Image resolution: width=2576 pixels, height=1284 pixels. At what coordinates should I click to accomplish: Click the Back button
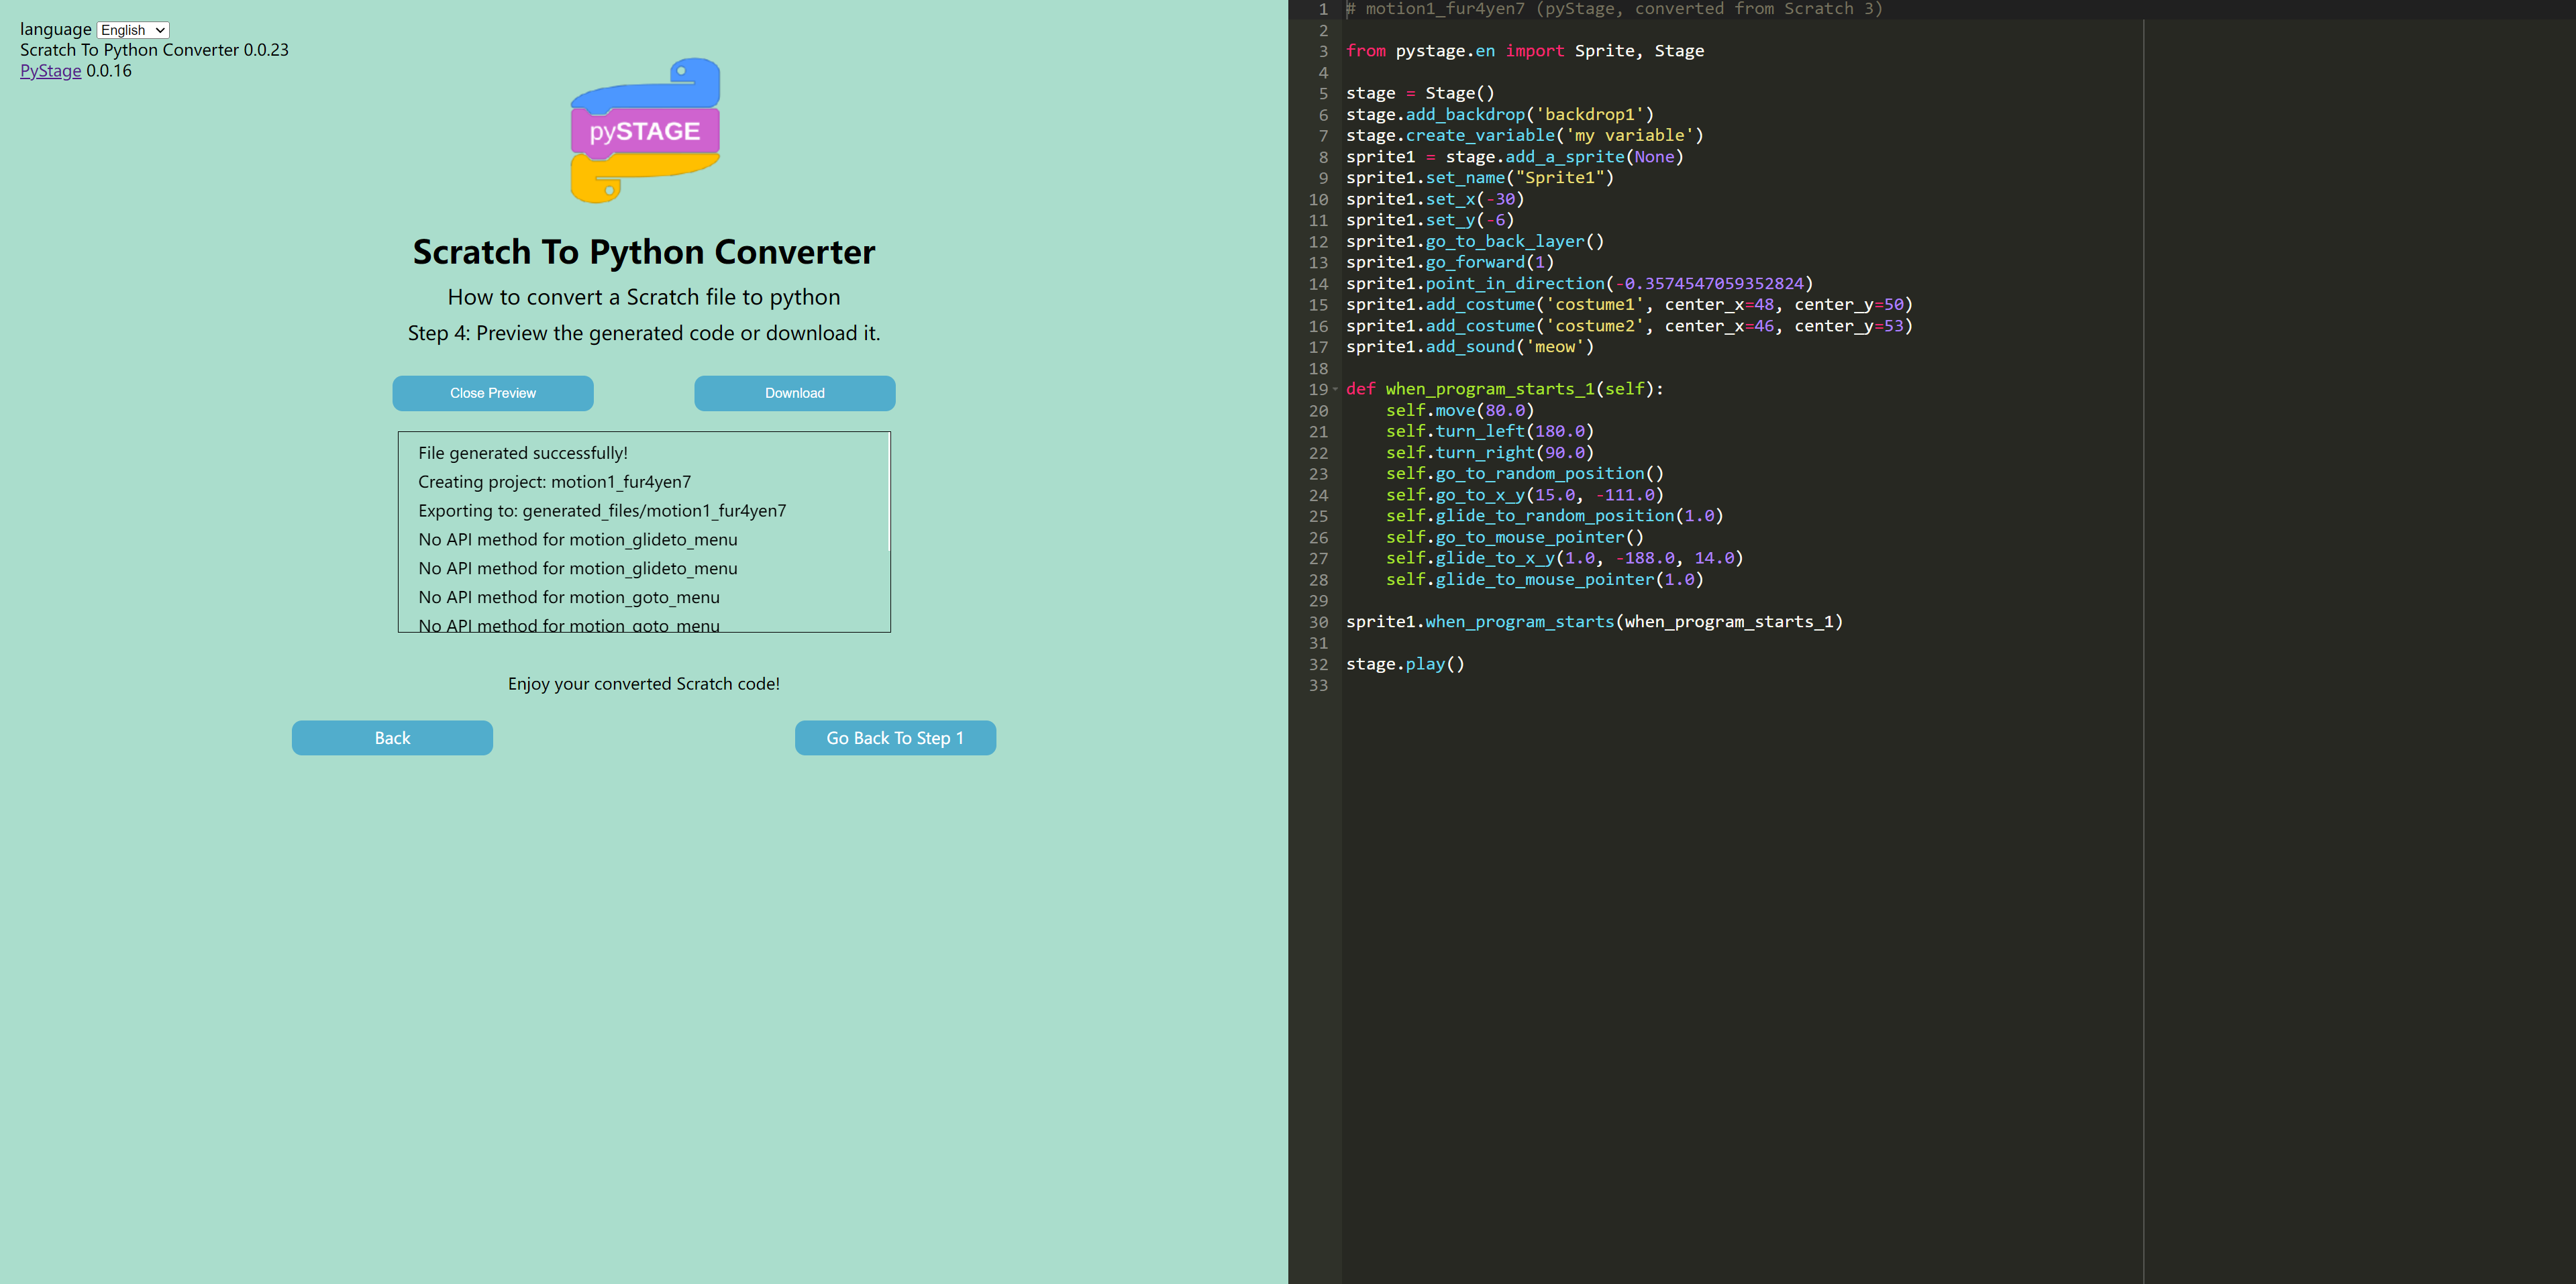pyautogui.click(x=392, y=738)
